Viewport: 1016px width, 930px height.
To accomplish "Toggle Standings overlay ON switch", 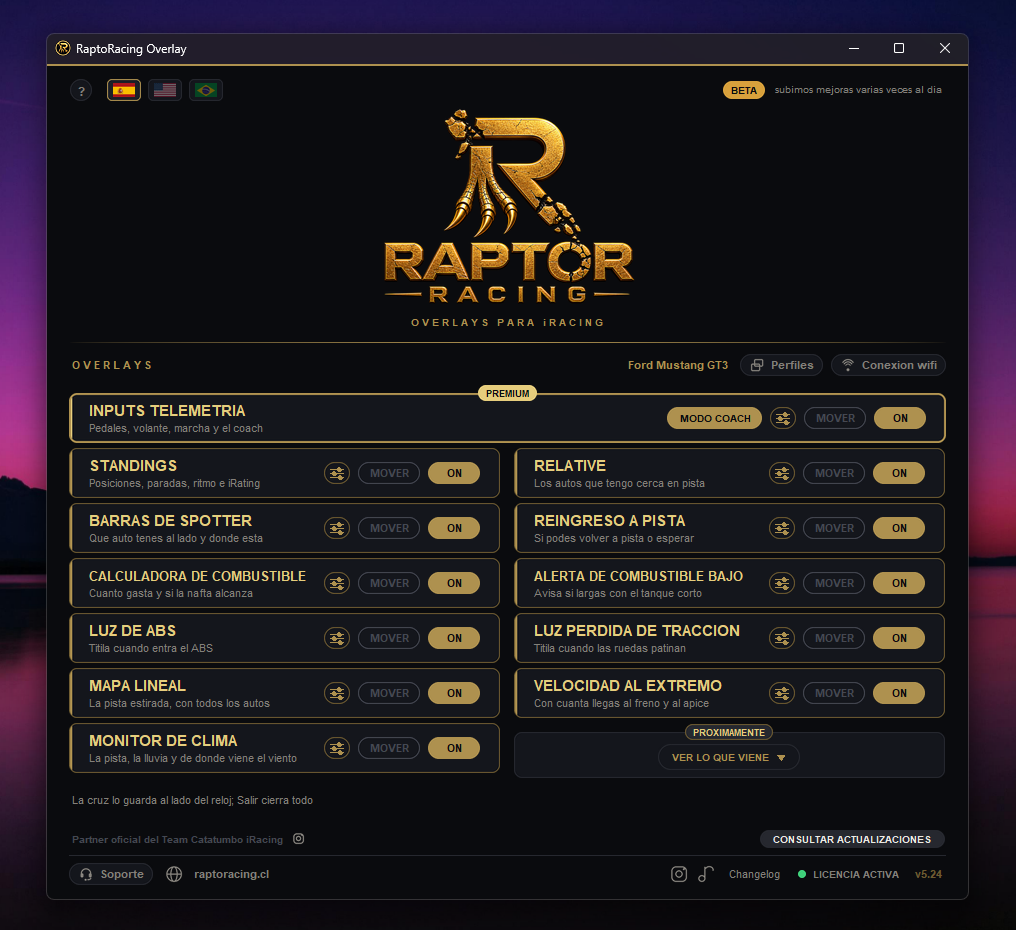I will pyautogui.click(x=454, y=474).
